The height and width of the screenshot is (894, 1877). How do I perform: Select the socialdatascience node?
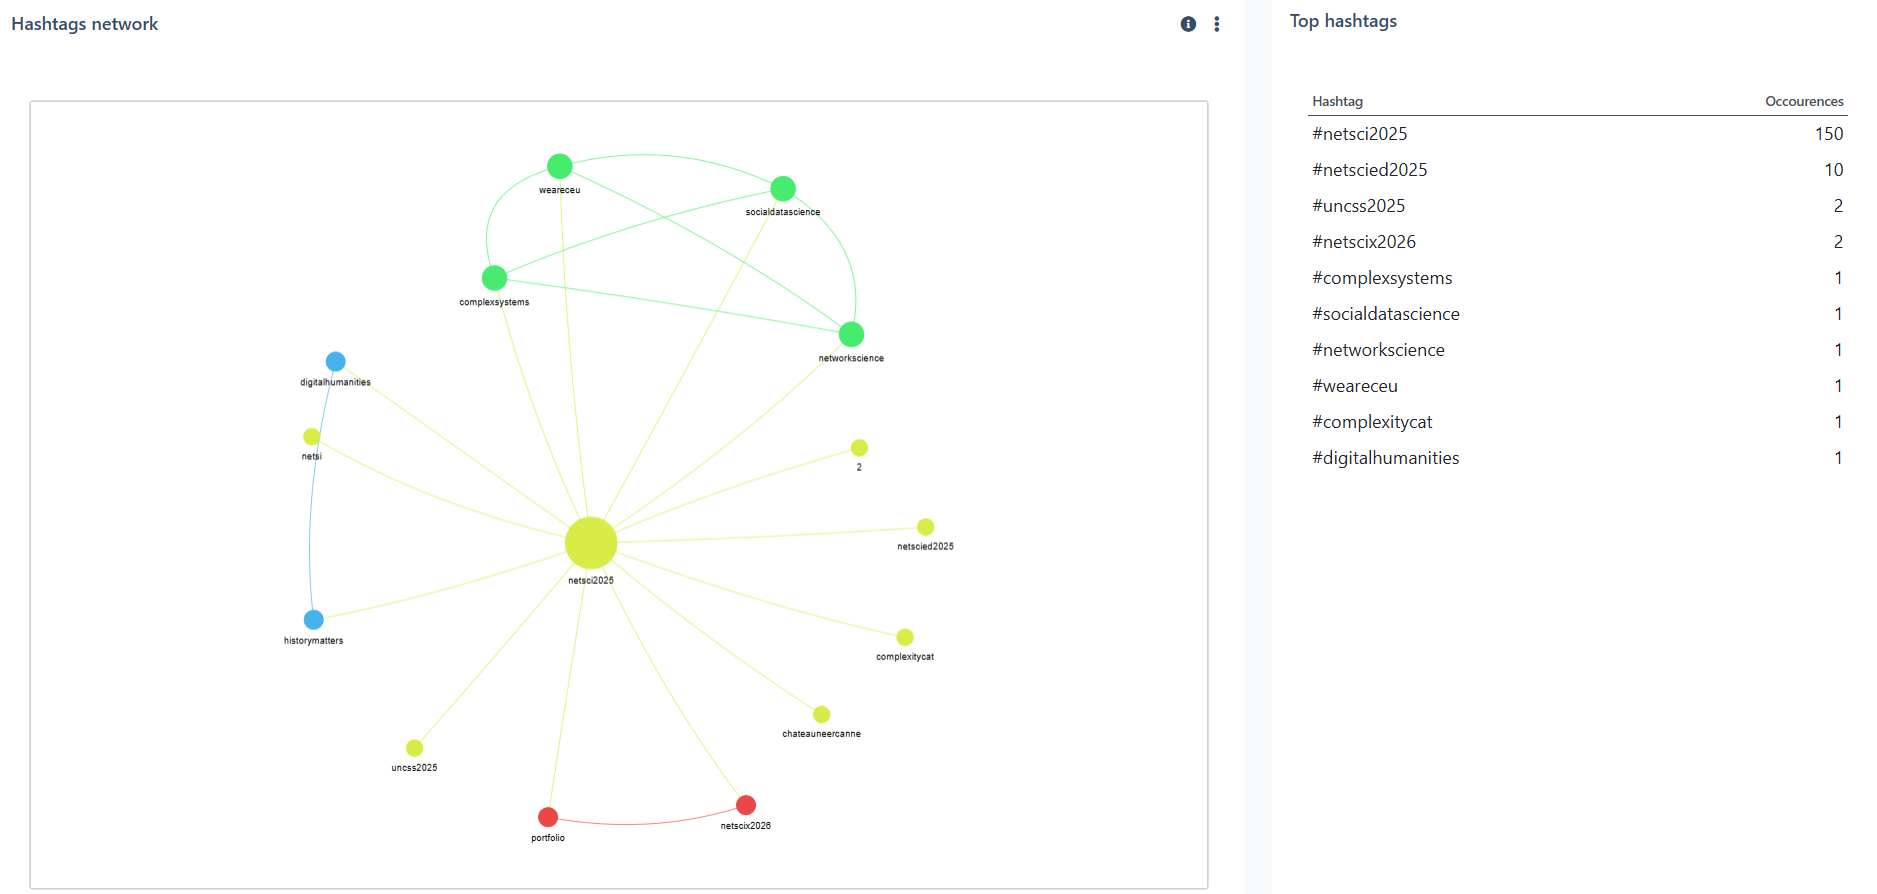783,188
